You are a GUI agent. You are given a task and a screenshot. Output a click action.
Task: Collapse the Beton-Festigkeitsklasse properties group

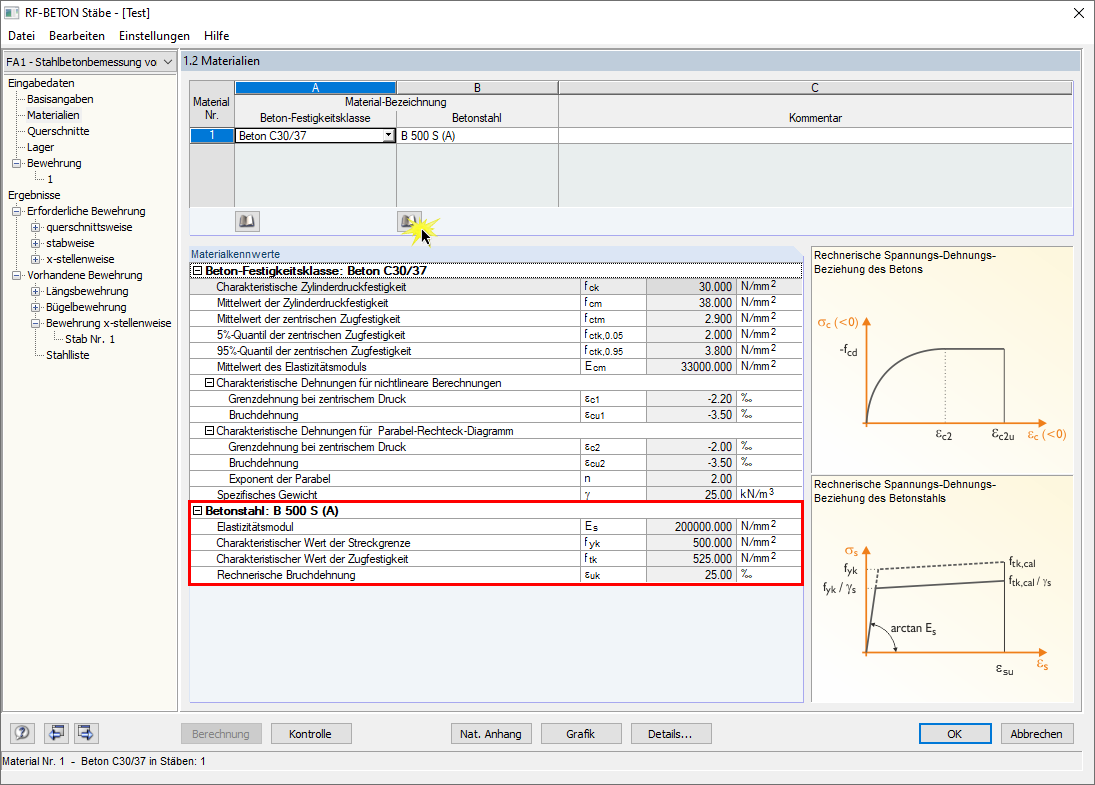[197, 271]
